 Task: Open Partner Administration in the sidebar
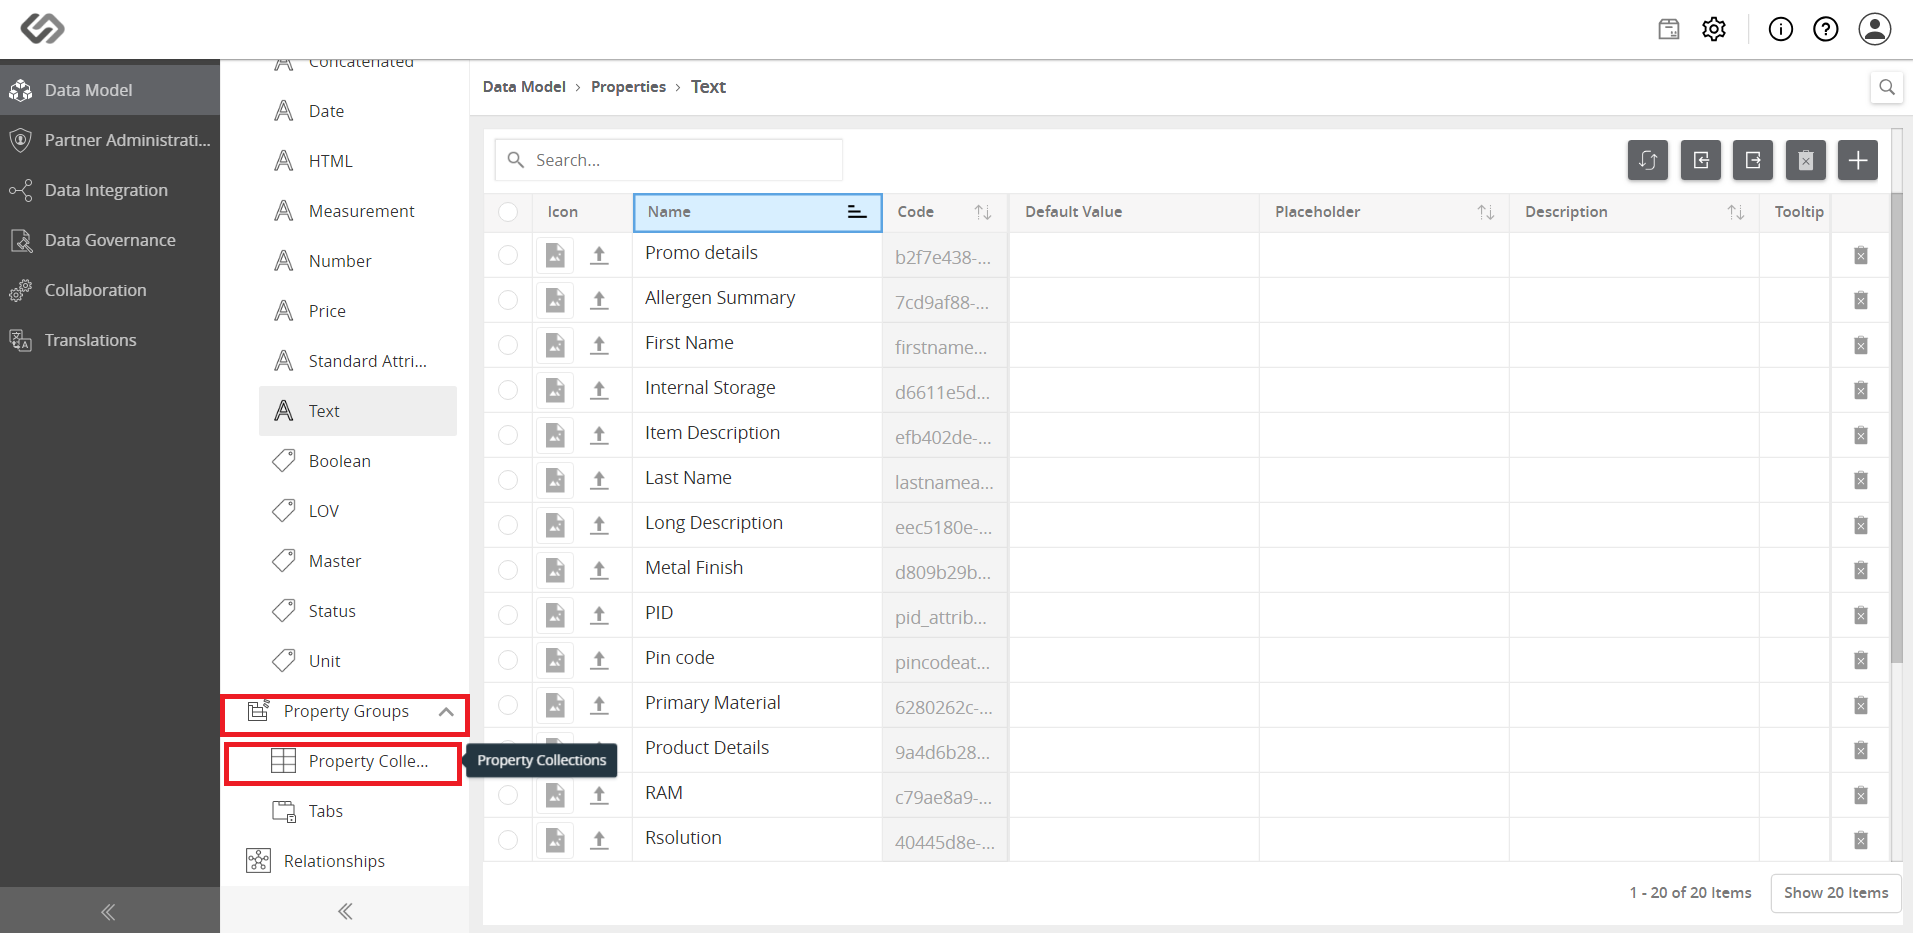[110, 140]
